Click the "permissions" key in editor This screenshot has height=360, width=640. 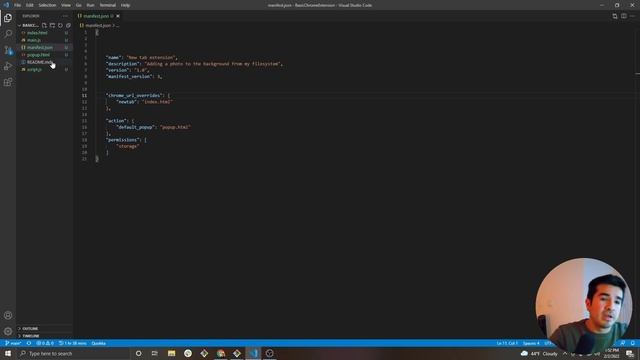coord(123,140)
